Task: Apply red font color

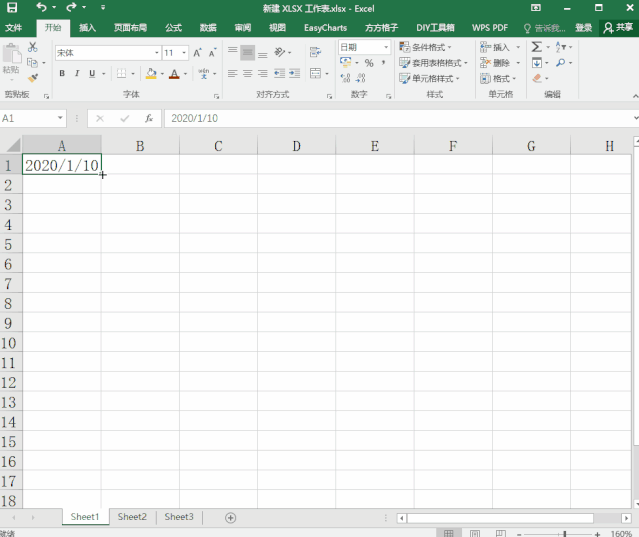Action: point(174,73)
